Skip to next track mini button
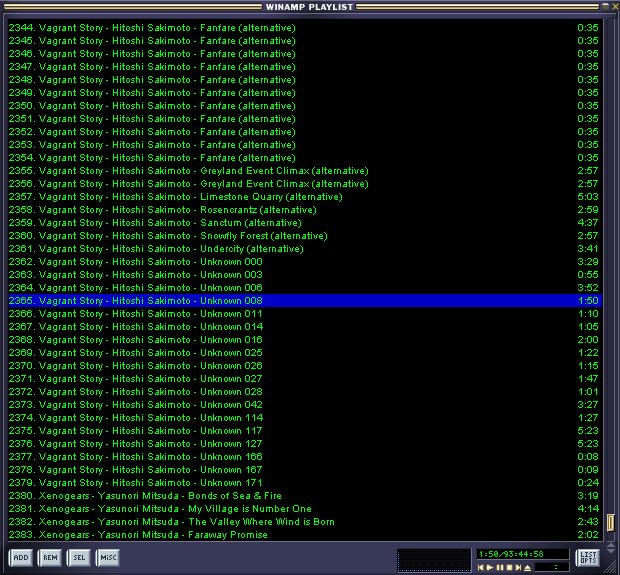The height and width of the screenshot is (575, 620). 517,567
